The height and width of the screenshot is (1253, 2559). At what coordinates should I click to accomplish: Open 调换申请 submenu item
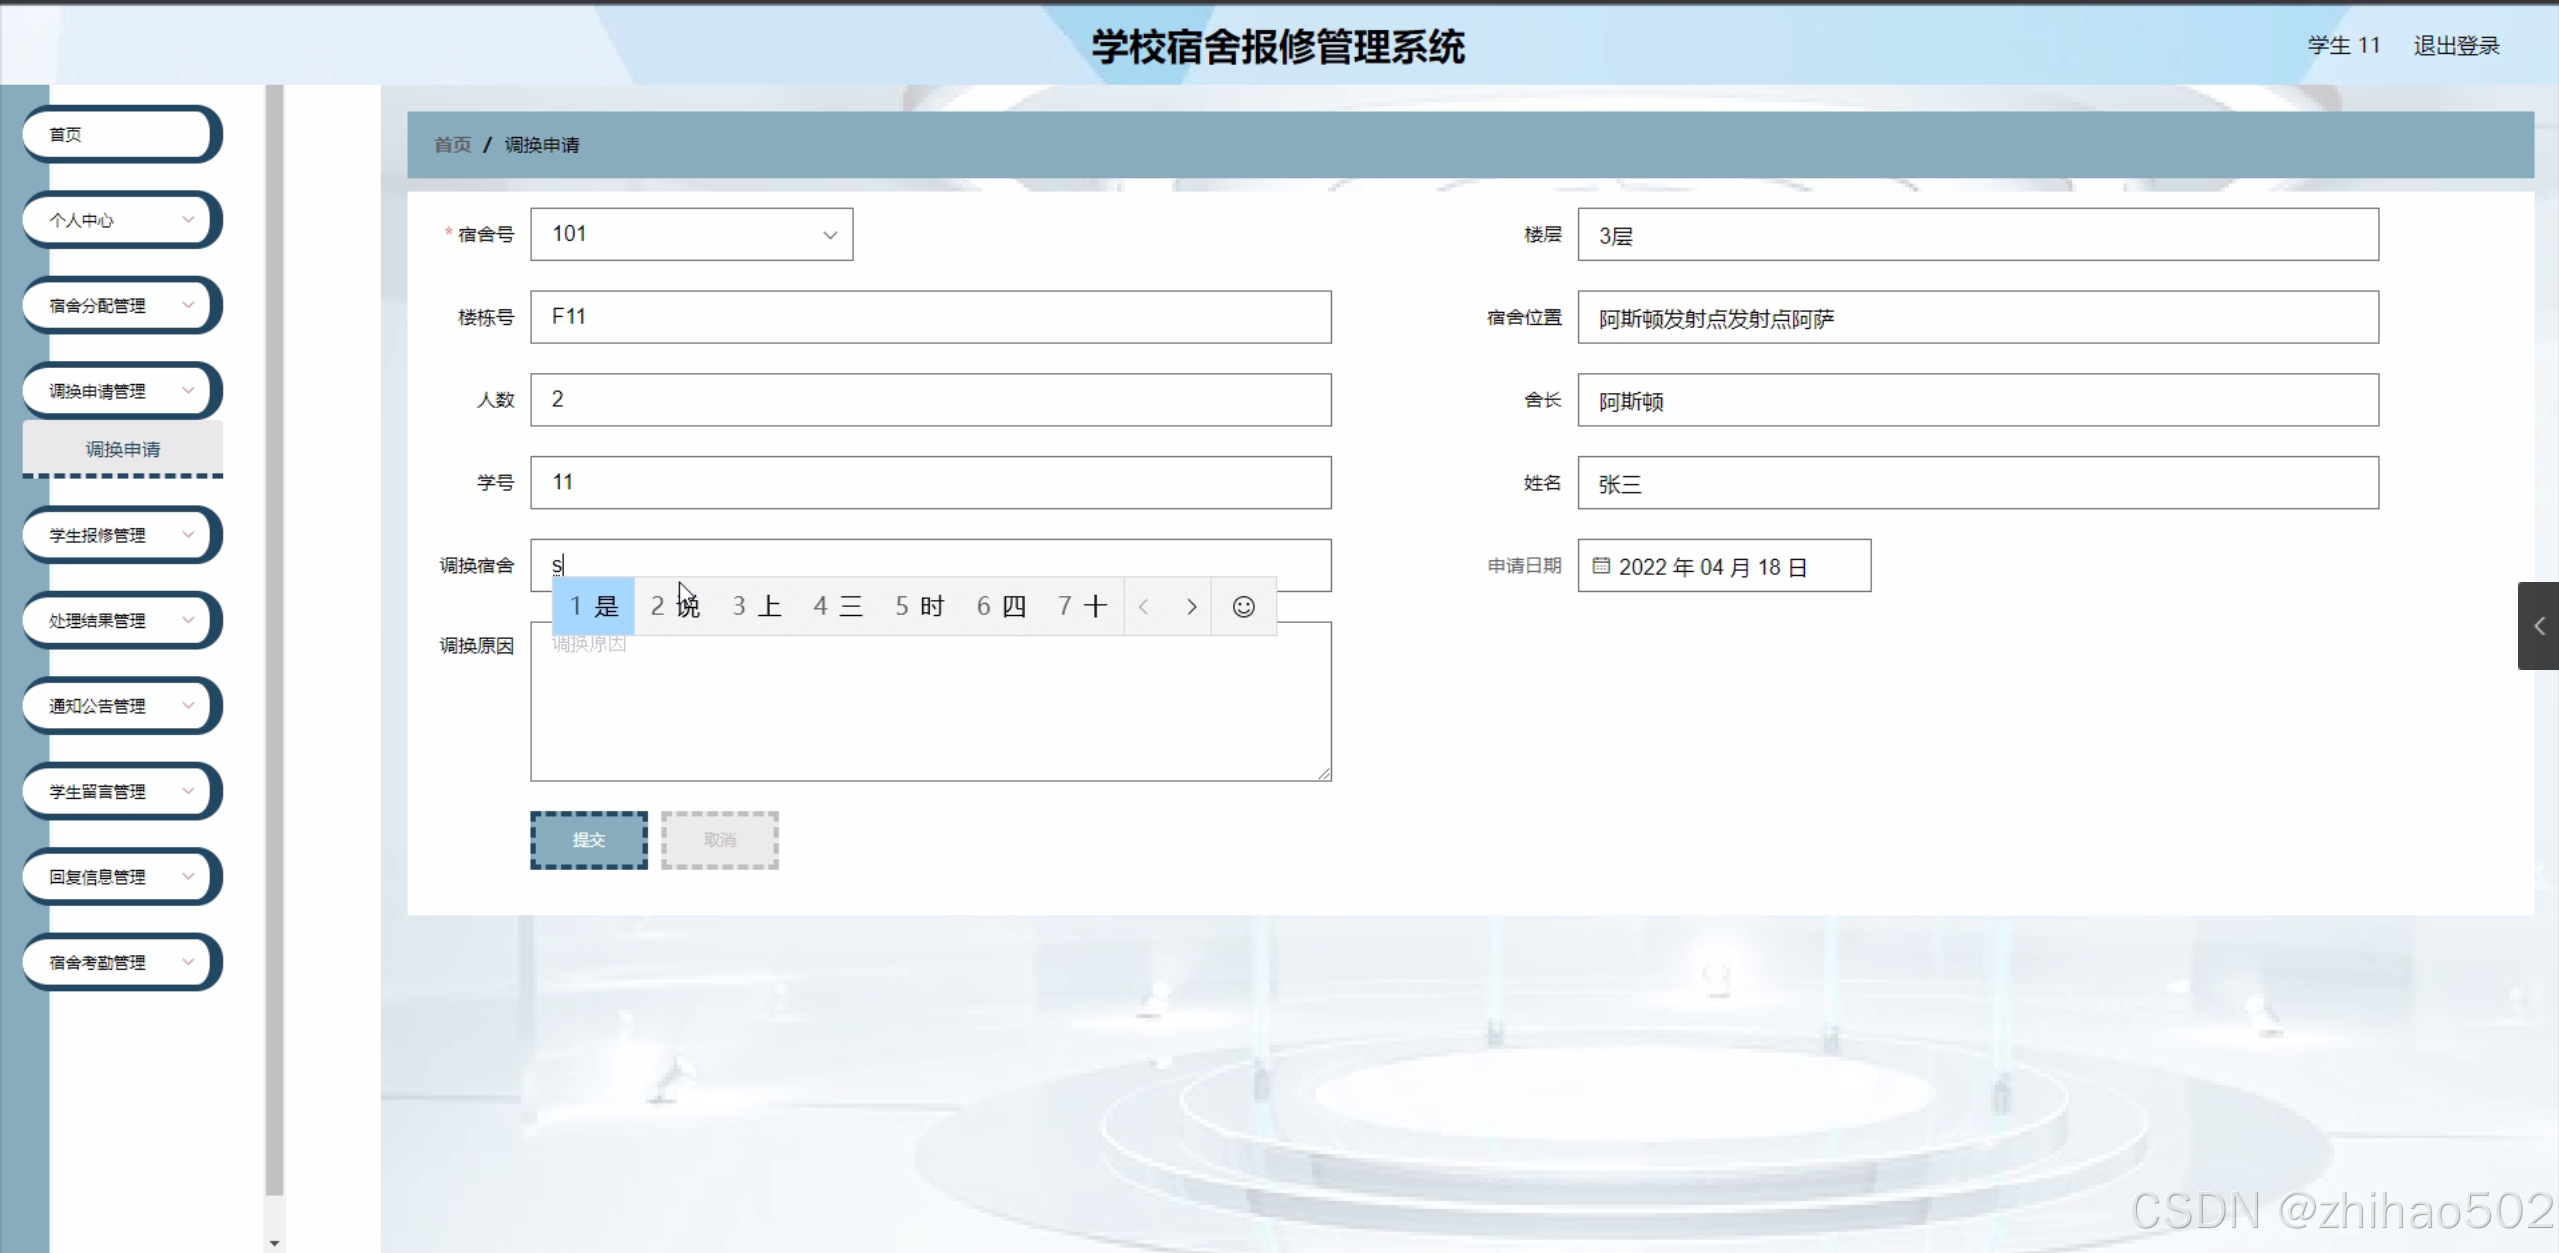coord(122,449)
